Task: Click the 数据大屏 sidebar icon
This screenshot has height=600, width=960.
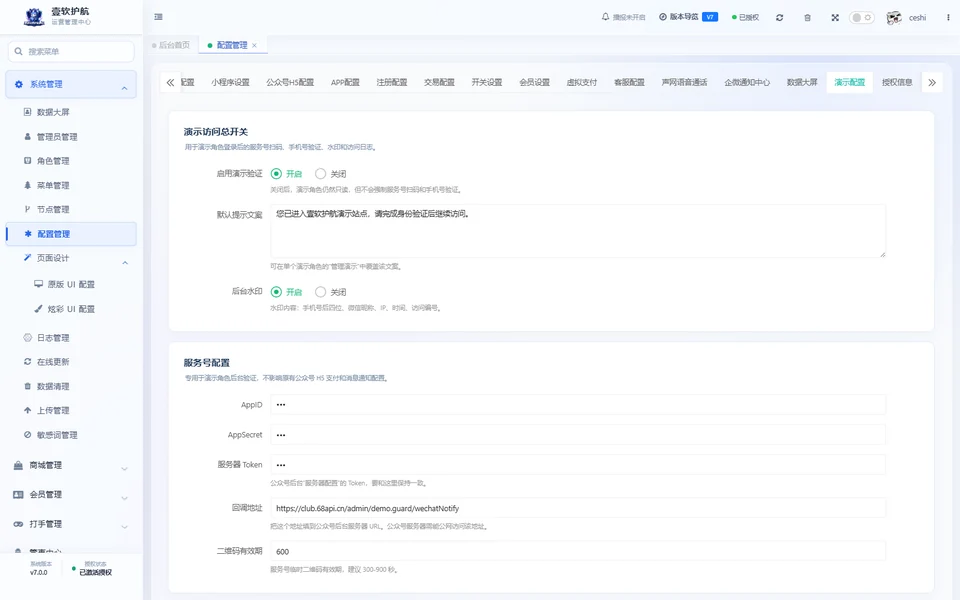Action: pyautogui.click(x=27, y=112)
